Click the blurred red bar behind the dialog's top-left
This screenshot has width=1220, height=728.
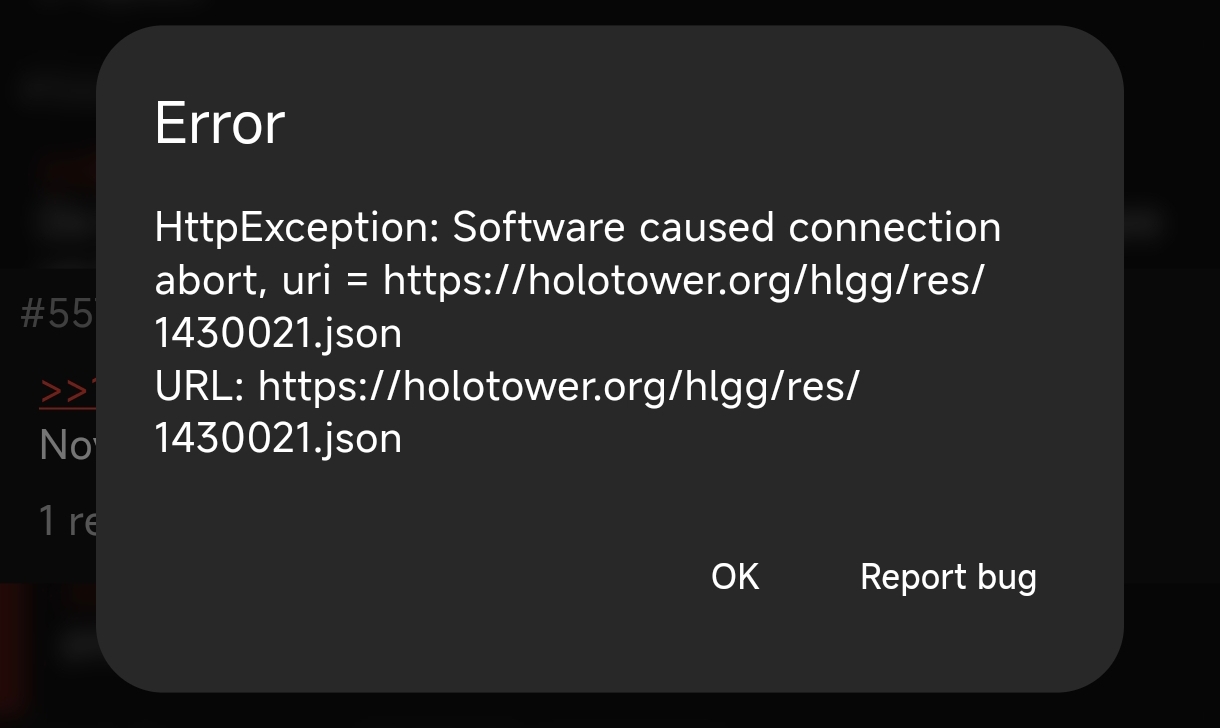pyautogui.click(x=68, y=172)
